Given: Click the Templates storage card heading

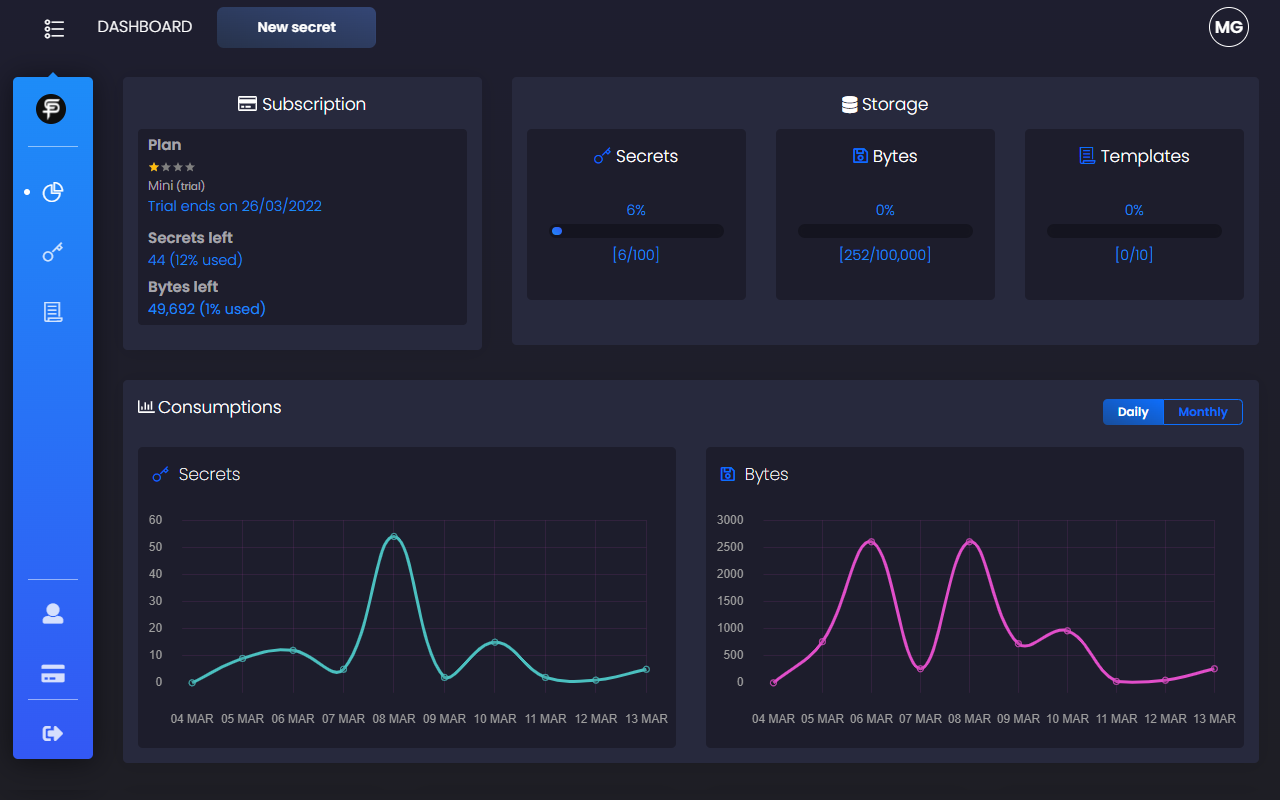Looking at the screenshot, I should pos(1134,156).
